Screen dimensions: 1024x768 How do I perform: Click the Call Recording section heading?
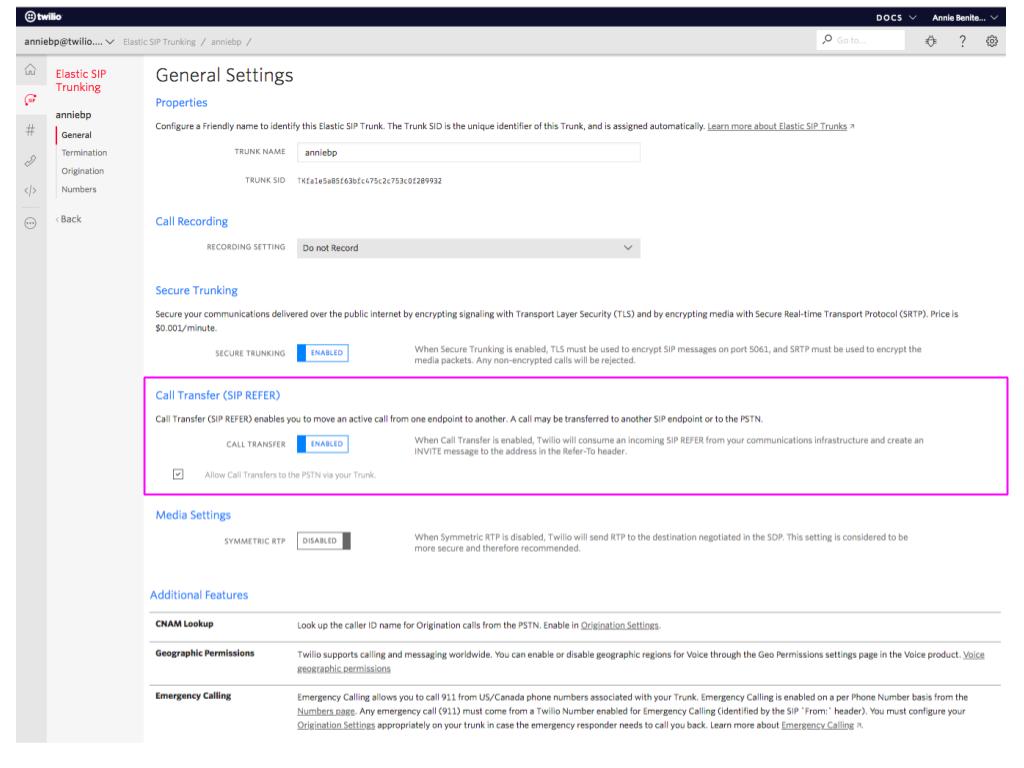tap(192, 221)
